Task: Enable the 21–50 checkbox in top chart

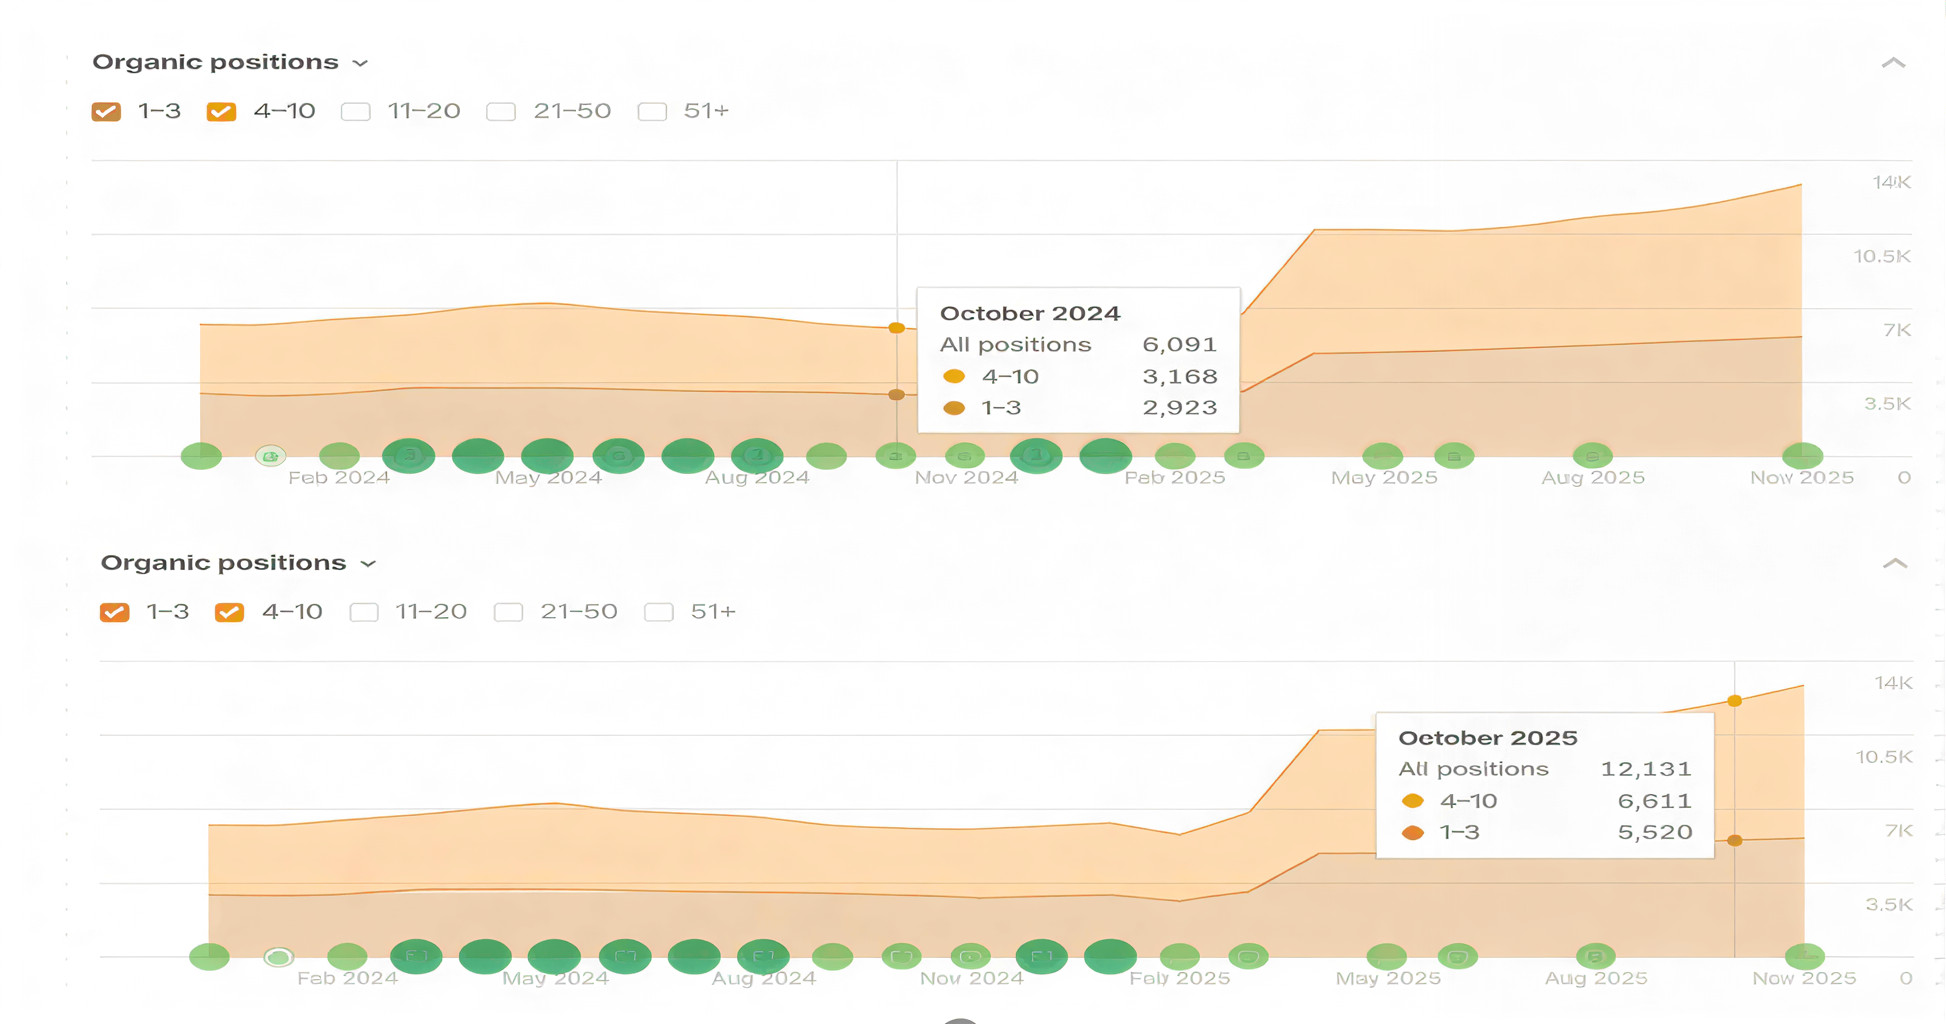Action: click(x=501, y=111)
